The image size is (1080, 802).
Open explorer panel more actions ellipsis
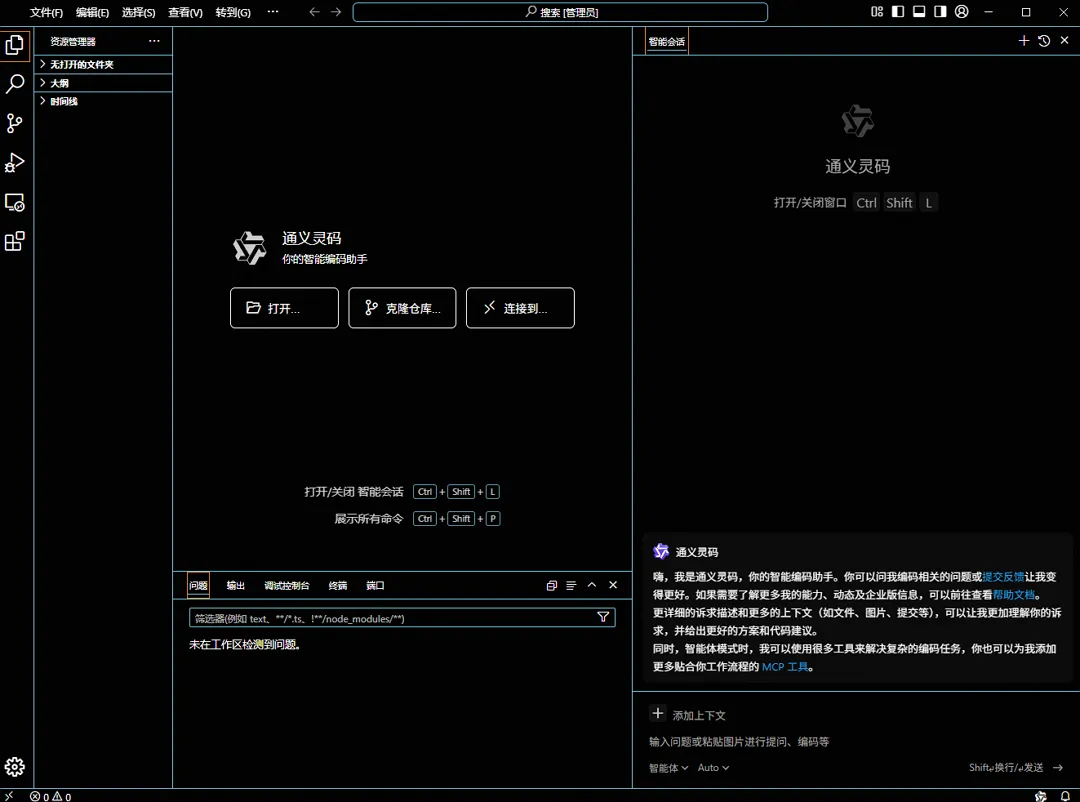(154, 41)
